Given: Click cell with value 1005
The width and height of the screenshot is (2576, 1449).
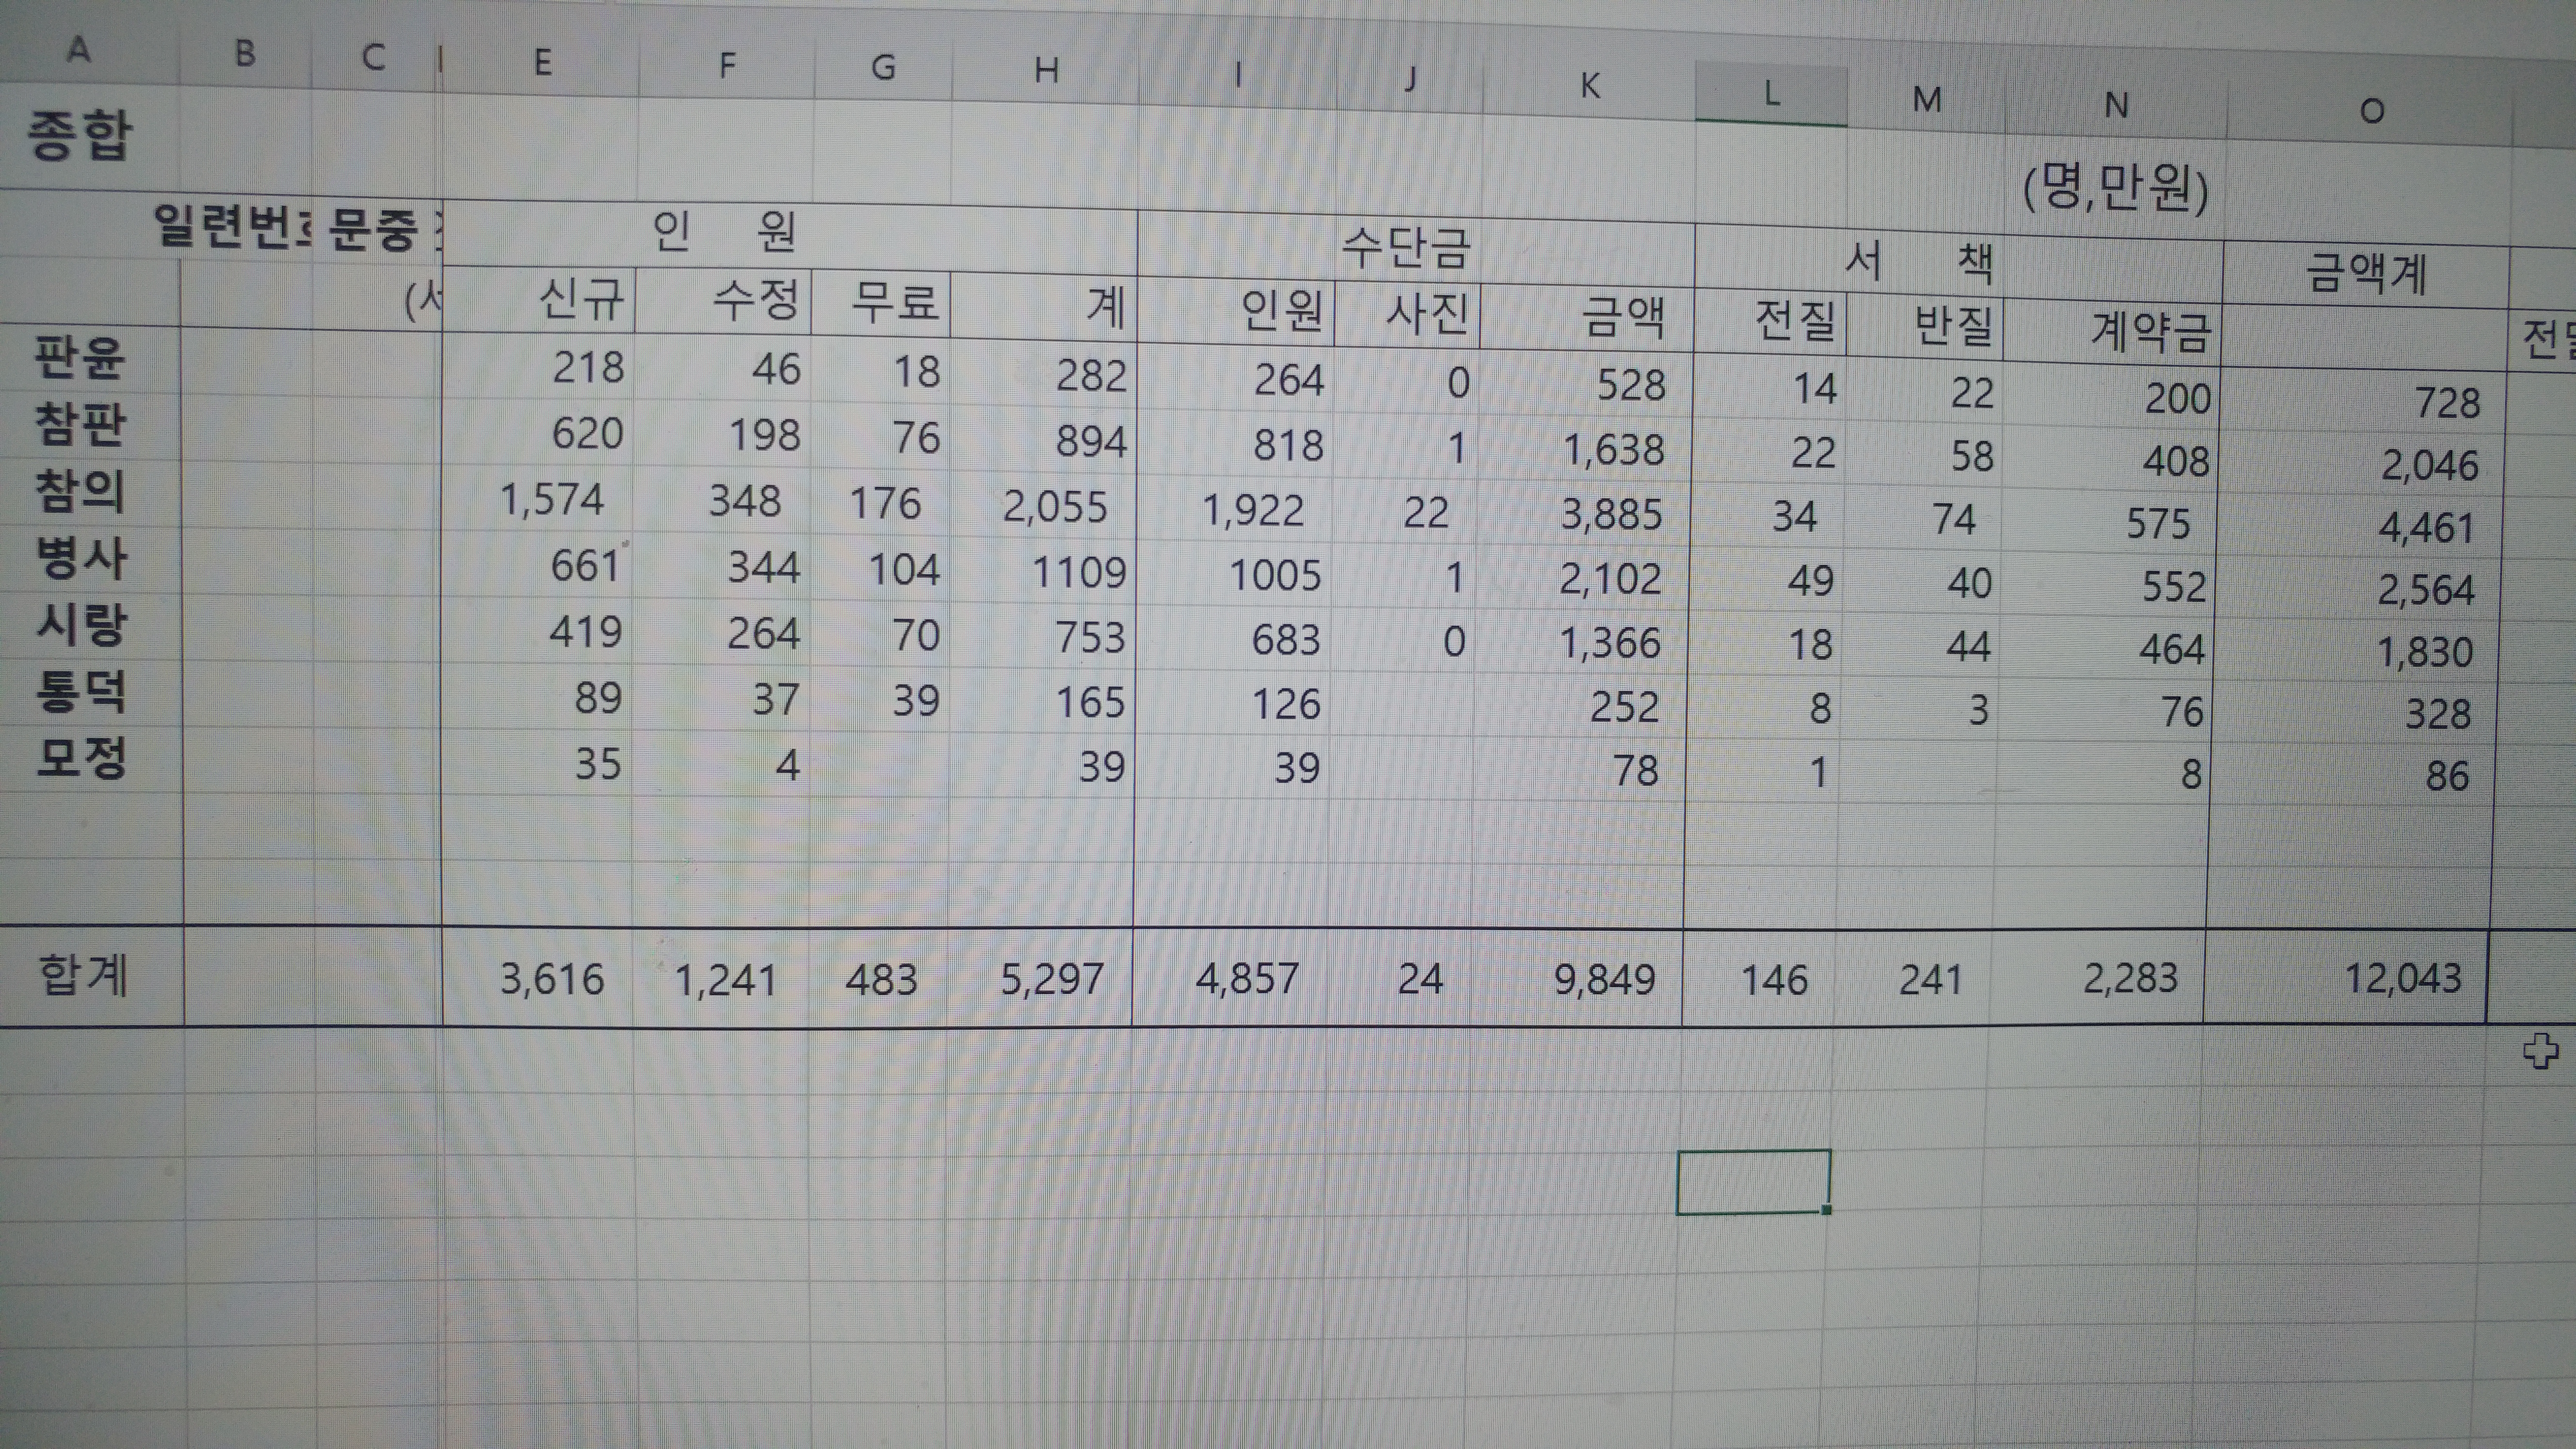Looking at the screenshot, I should [1275, 576].
